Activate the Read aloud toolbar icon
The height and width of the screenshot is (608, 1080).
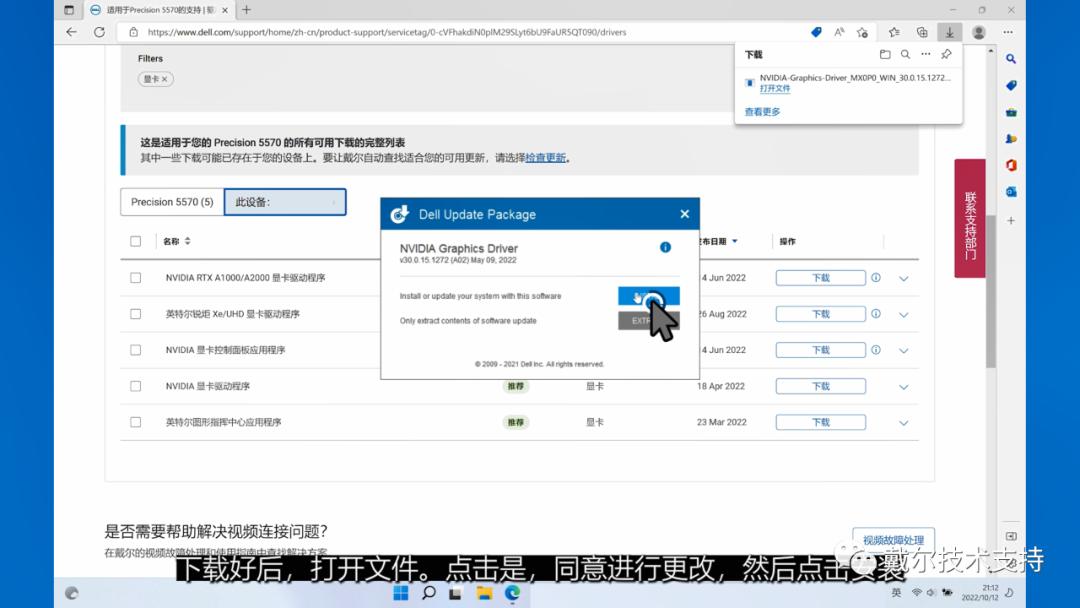838,32
